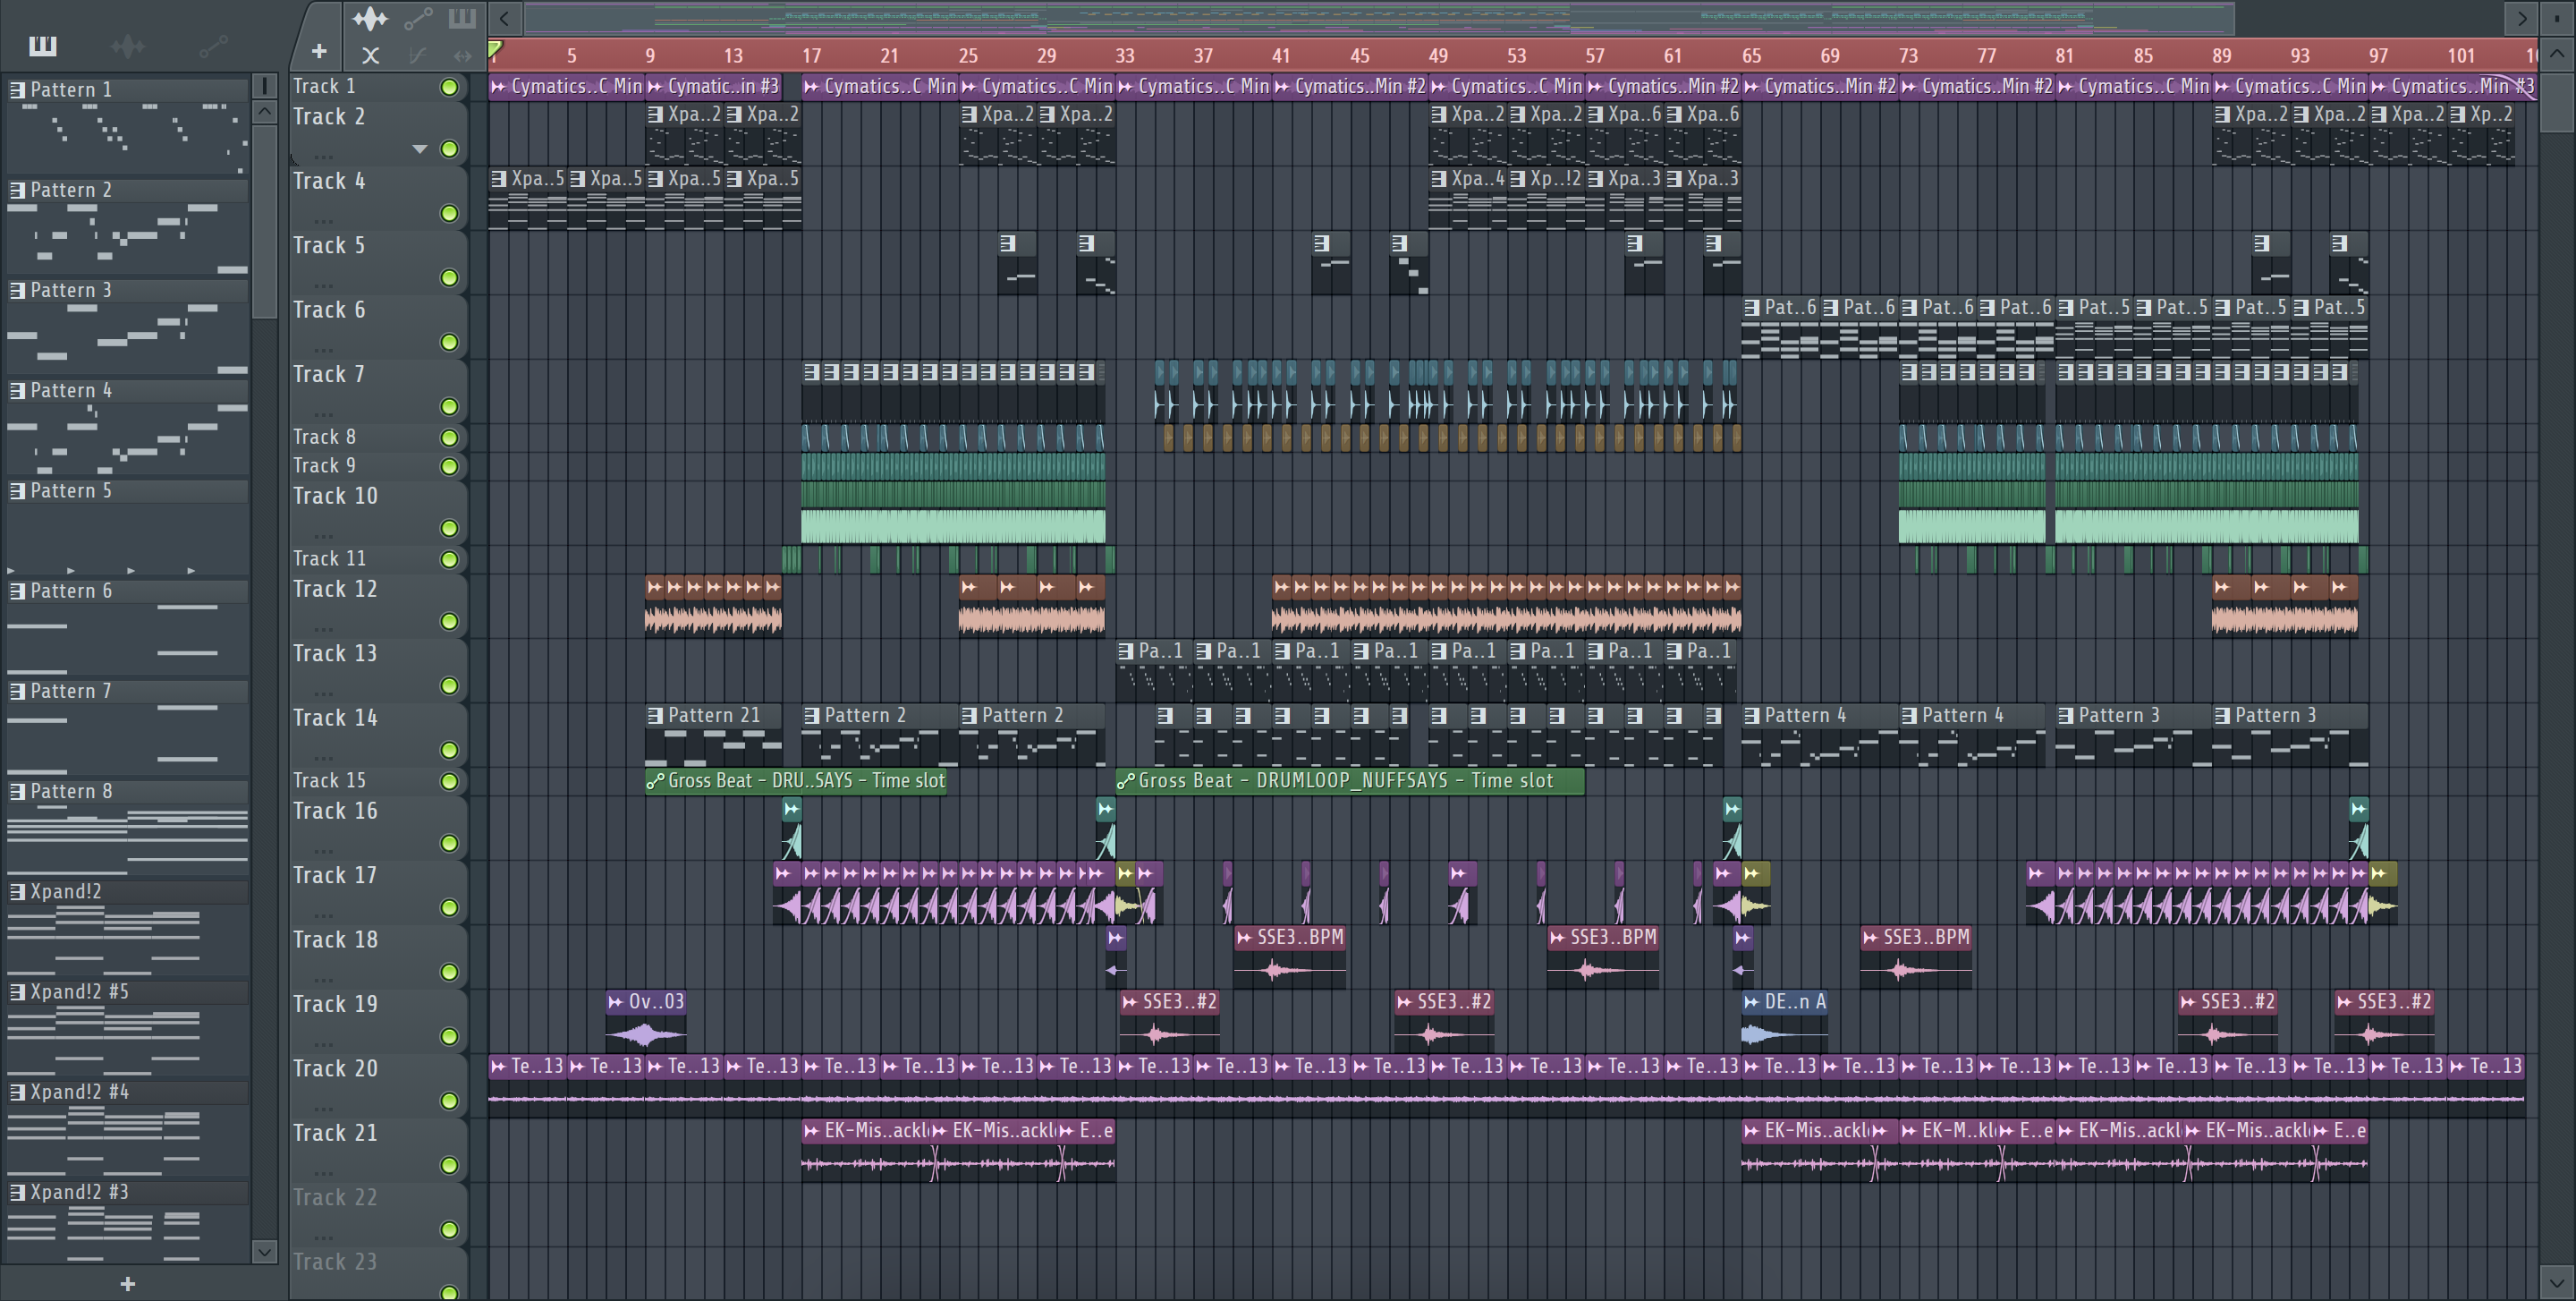The image size is (2576, 1301).
Task: Click first SSE3..#2 clip icon on Track 19
Action: [x=1129, y=1002]
